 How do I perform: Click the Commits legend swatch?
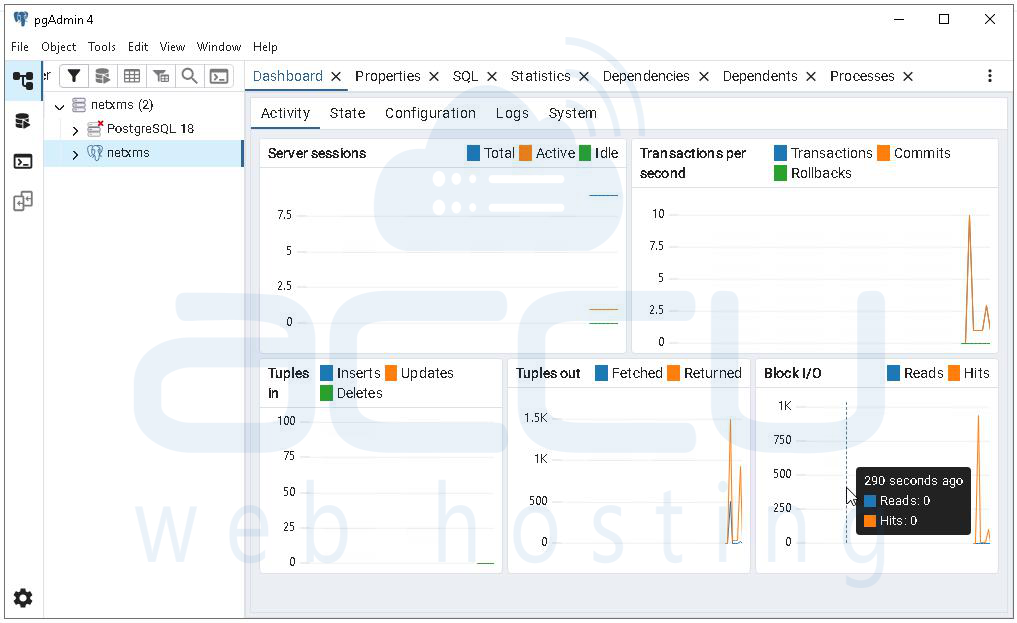click(883, 153)
